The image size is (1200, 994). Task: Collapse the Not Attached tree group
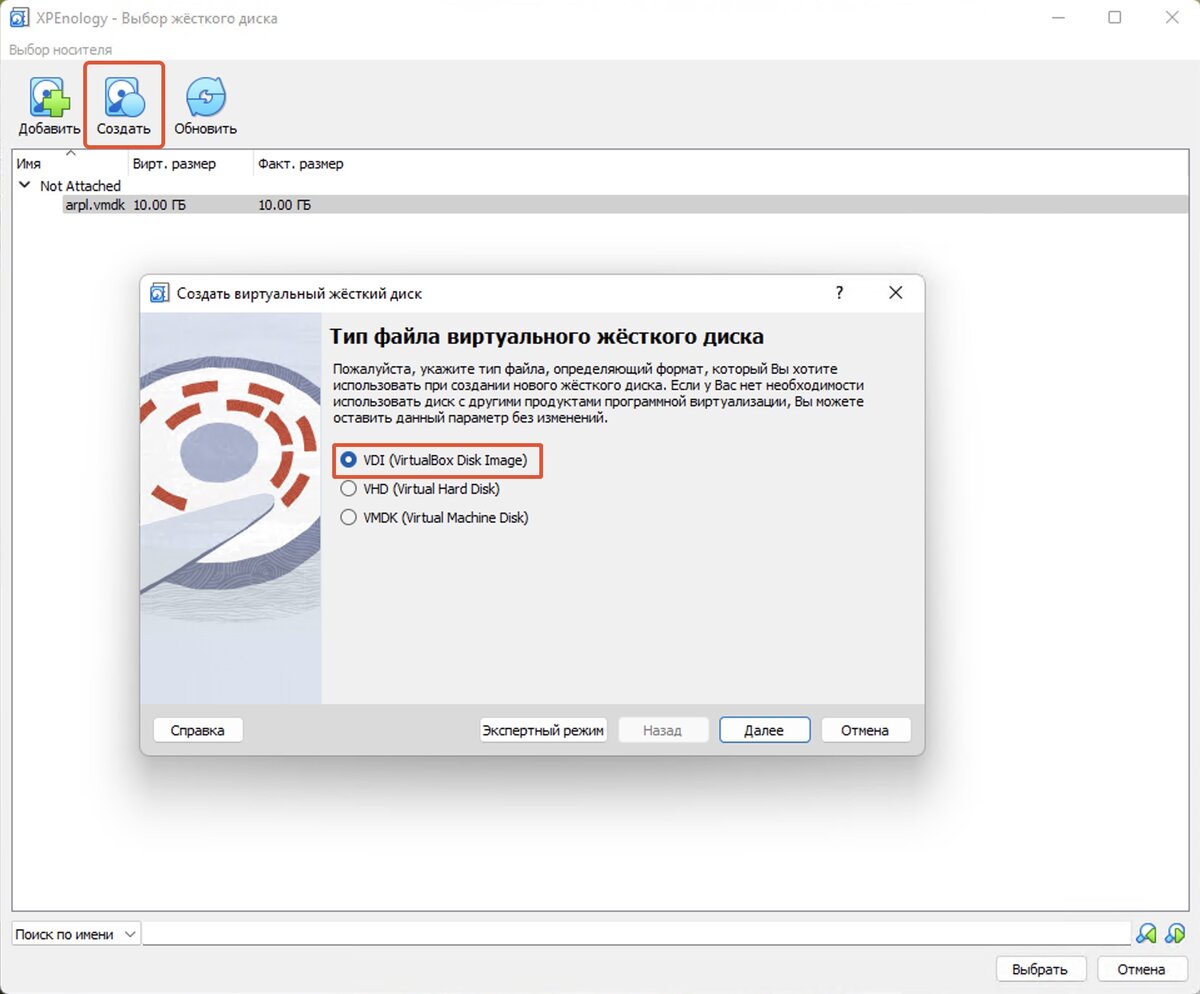click(24, 186)
